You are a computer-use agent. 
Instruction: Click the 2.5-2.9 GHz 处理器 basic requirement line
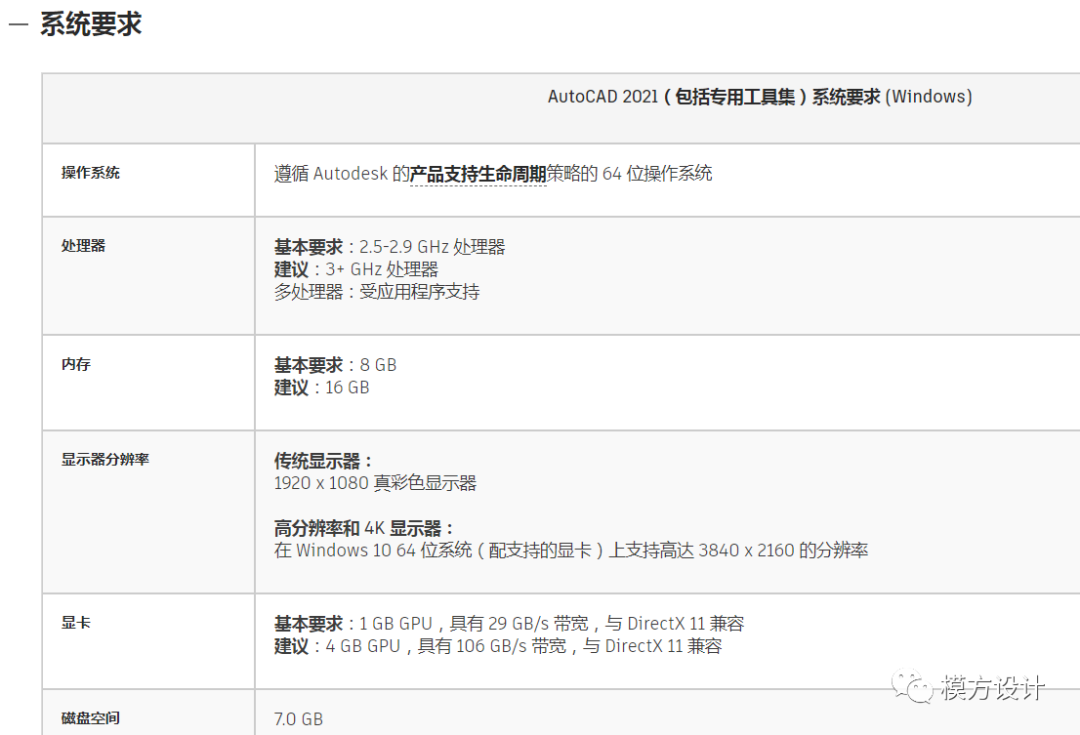click(x=390, y=247)
